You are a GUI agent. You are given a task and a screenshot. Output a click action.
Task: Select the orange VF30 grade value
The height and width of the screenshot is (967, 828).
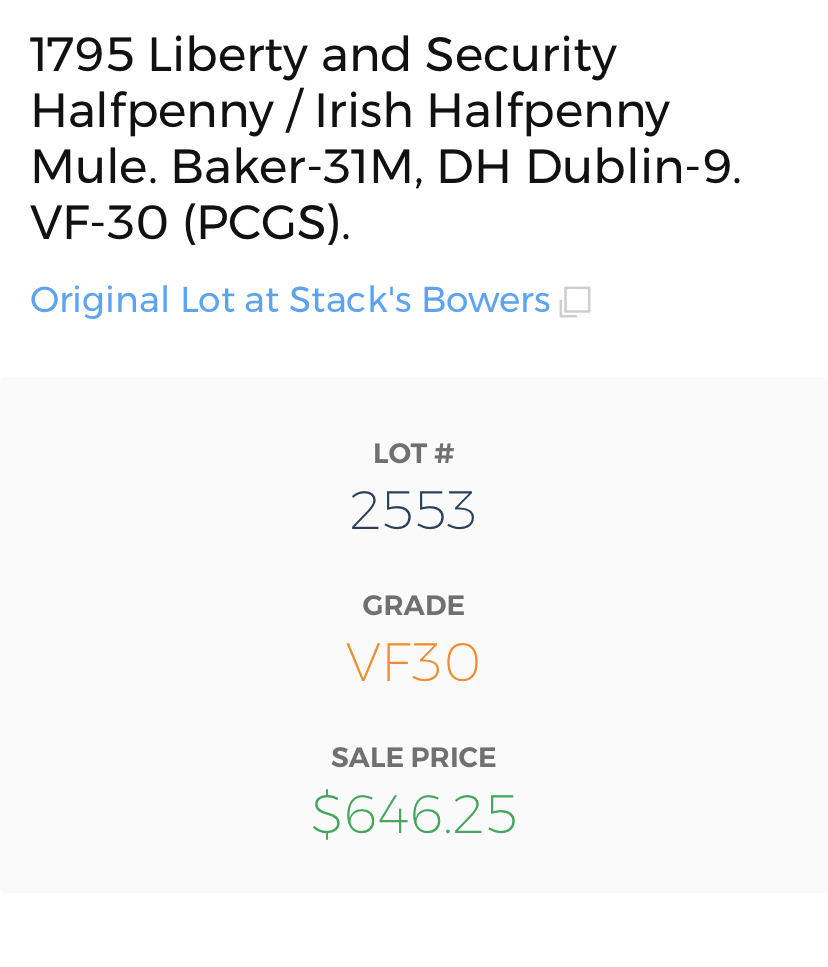tap(413, 663)
